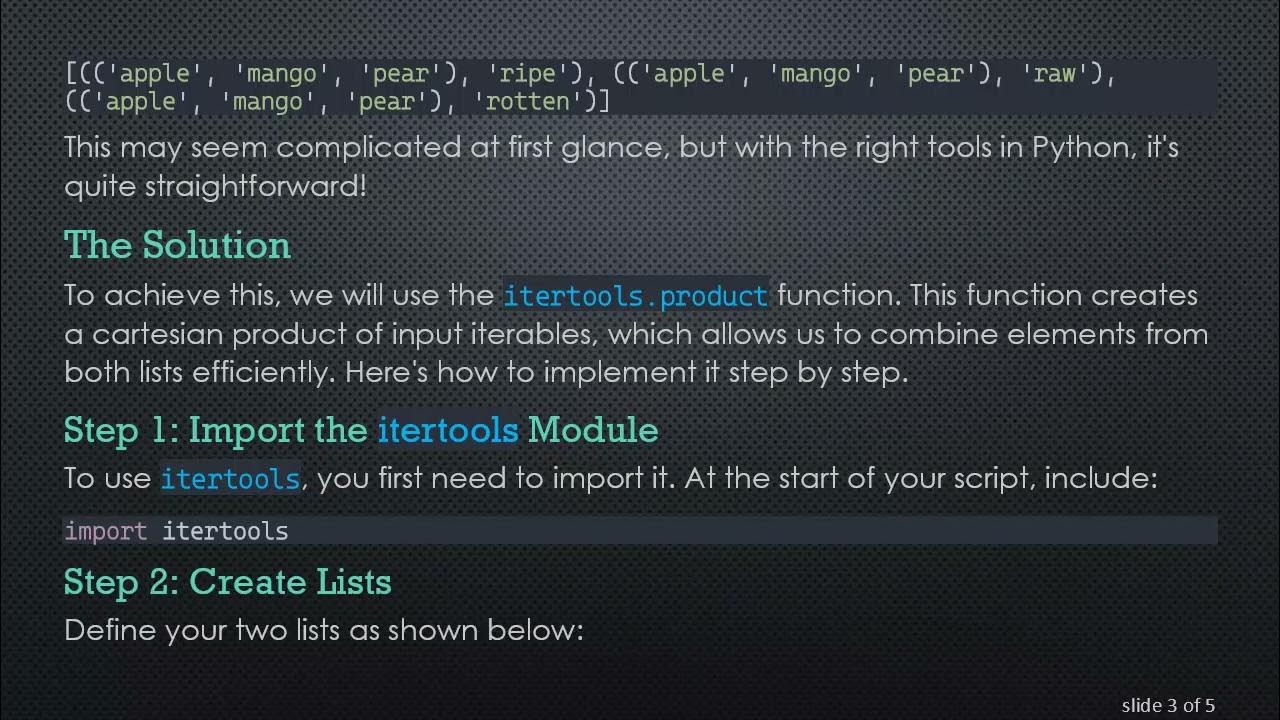
Task: Select 'The Solution' heading
Action: click(x=177, y=245)
